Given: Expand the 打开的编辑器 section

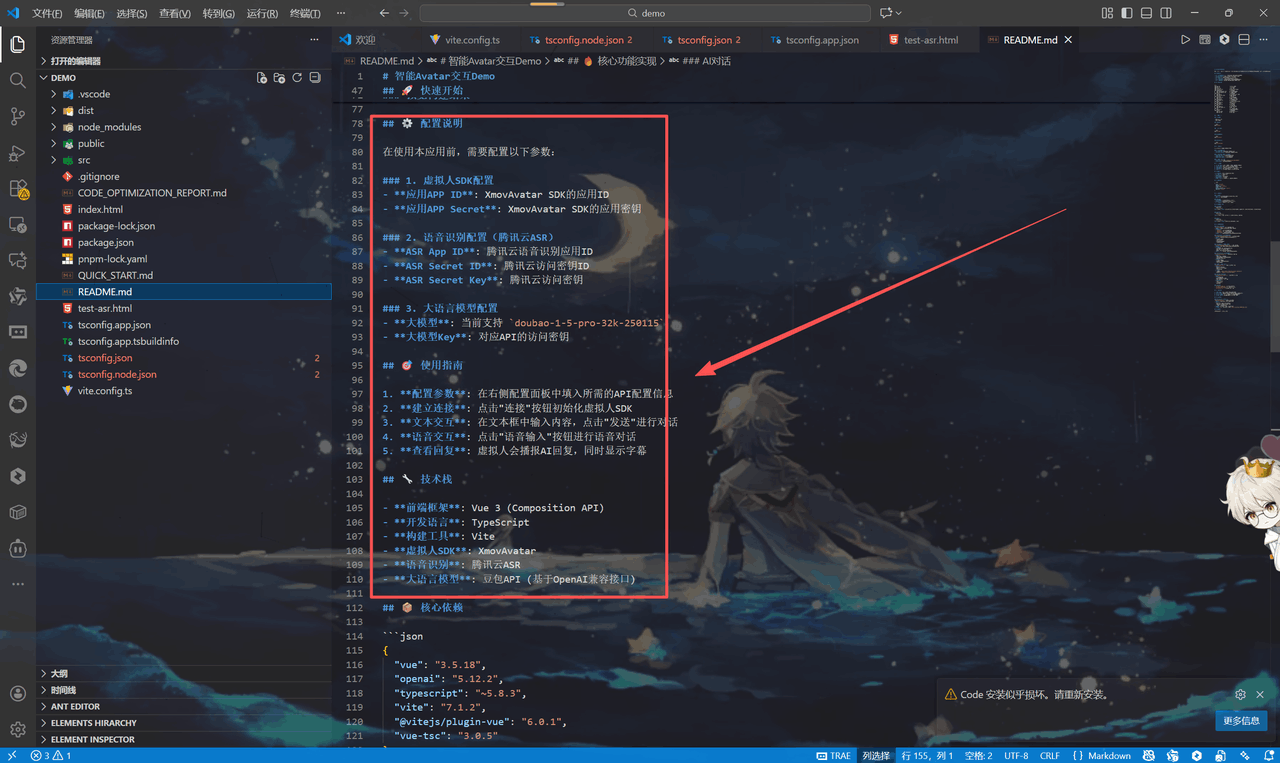Looking at the screenshot, I should pos(183,61).
